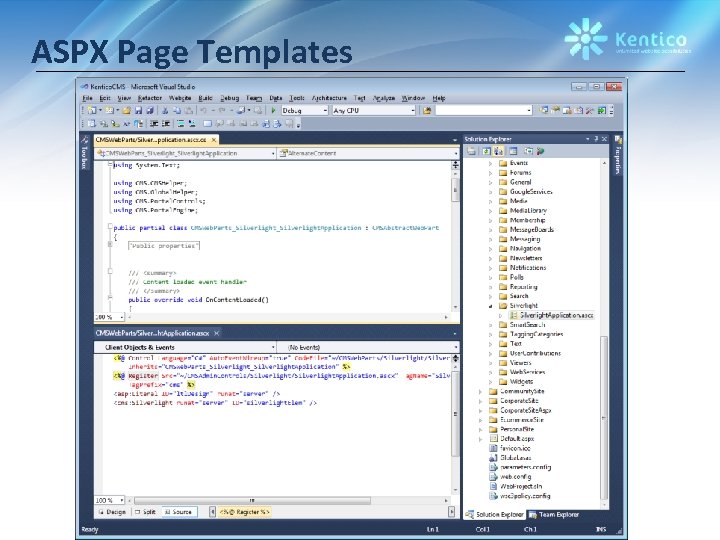Toggle auto-hide pin on Solution Explorer
The width and height of the screenshot is (720, 540).
[x=596, y=139]
